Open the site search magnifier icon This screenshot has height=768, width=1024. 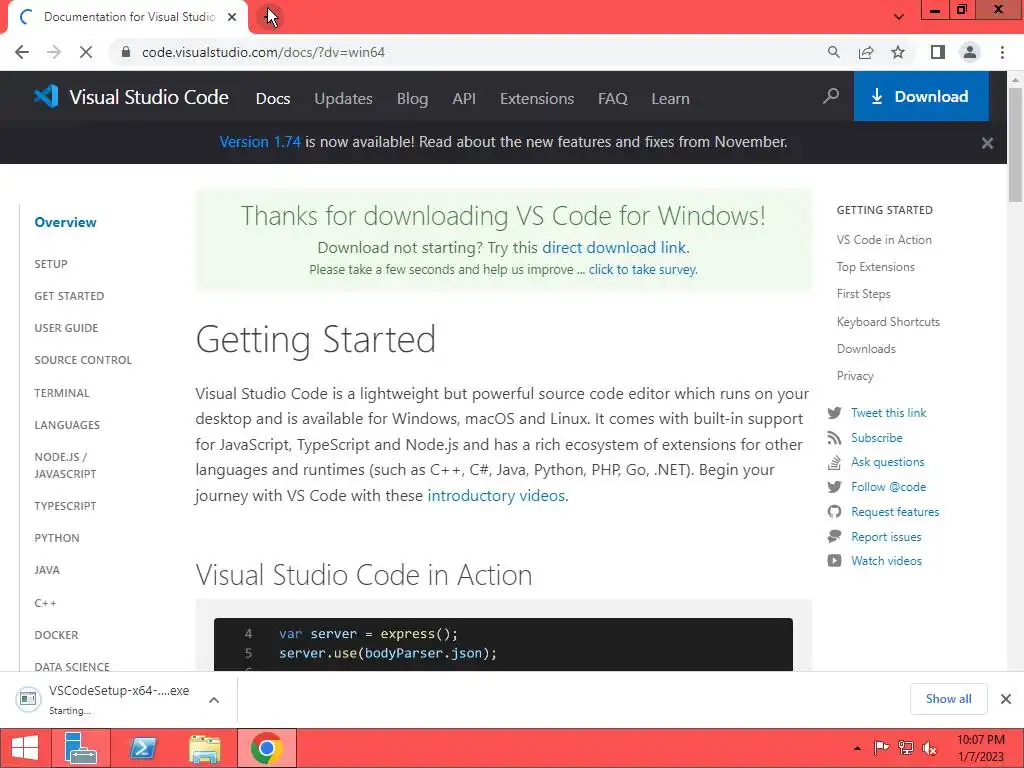click(831, 97)
